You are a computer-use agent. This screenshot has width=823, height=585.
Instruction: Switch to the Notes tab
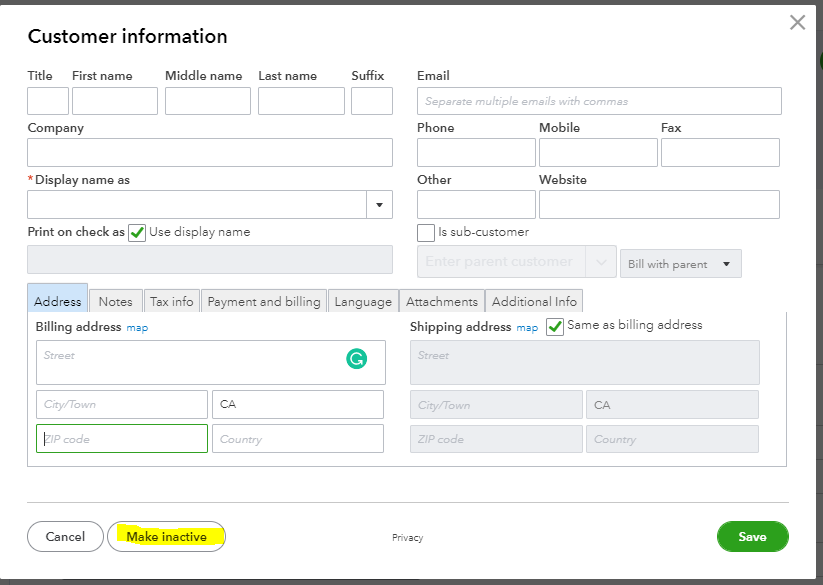[x=115, y=301]
